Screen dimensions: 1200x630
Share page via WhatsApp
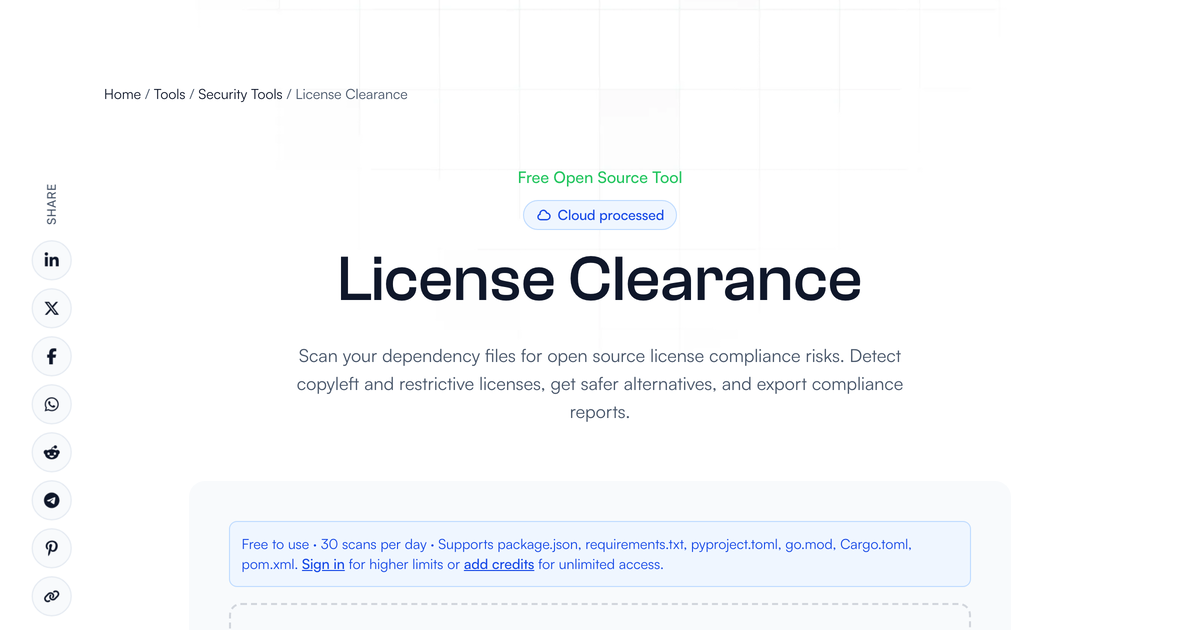[52, 404]
